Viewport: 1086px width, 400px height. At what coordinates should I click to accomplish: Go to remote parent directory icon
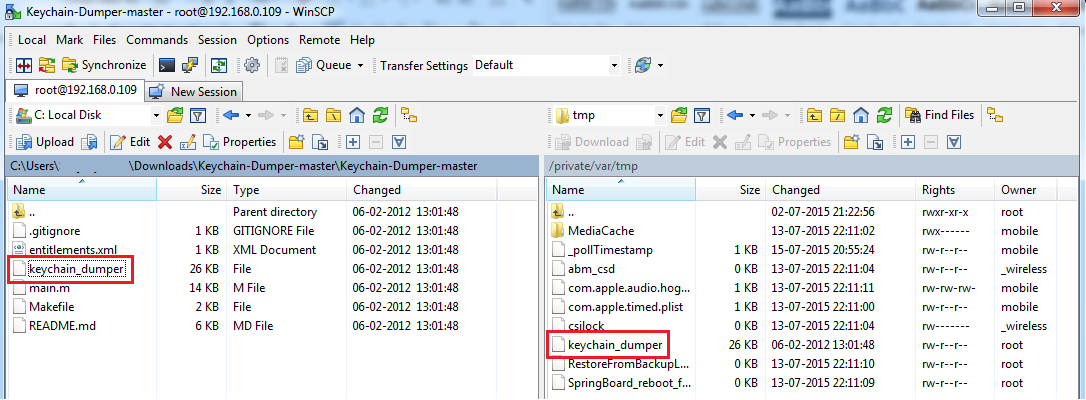[x=814, y=115]
